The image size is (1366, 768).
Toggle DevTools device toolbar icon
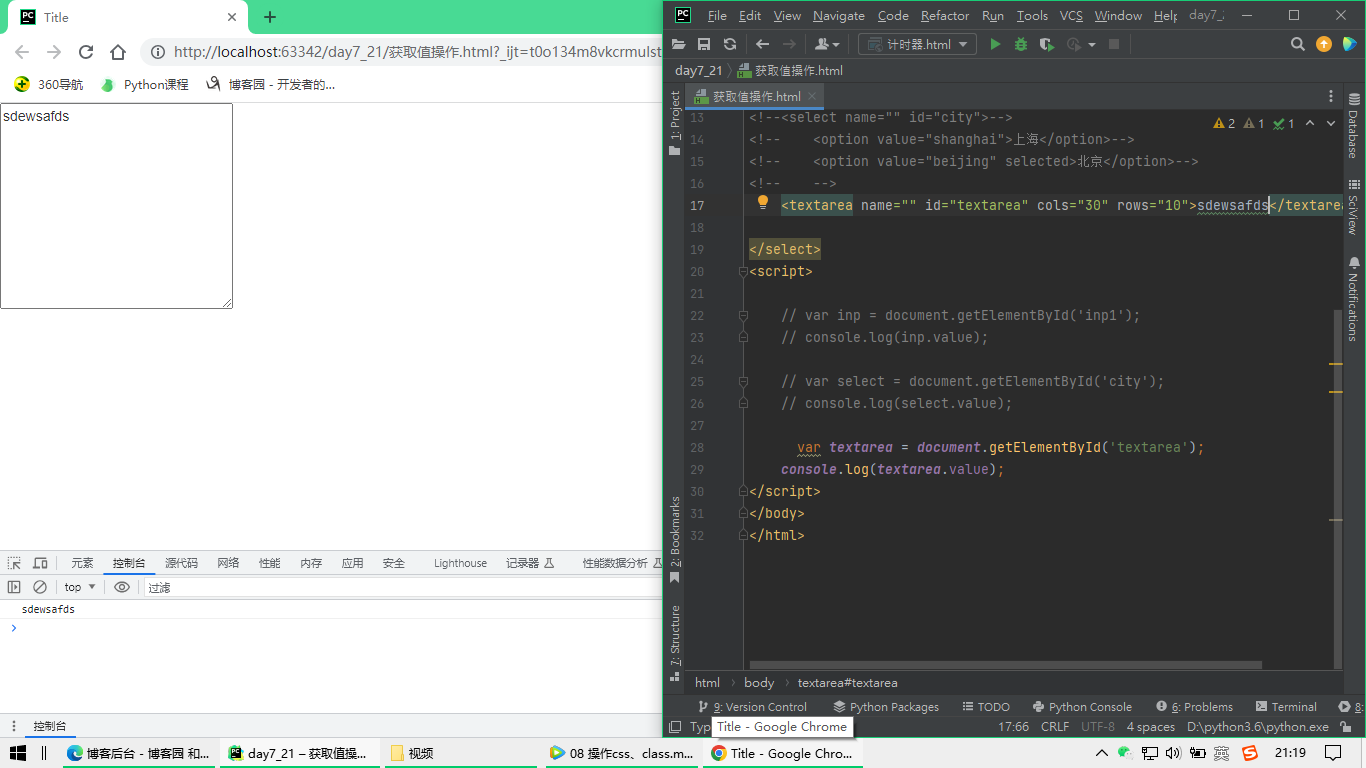tap(40, 563)
